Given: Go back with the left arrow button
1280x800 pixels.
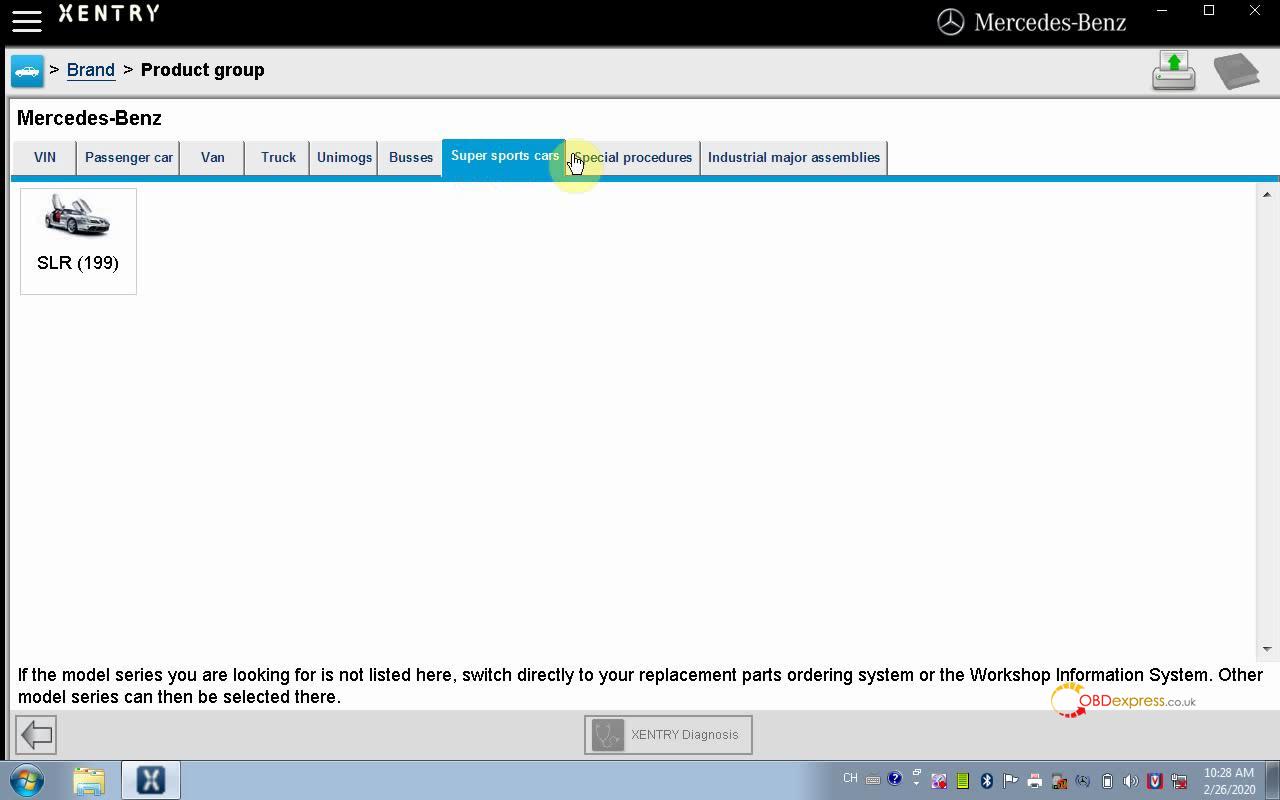Looking at the screenshot, I should pyautogui.click(x=36, y=735).
